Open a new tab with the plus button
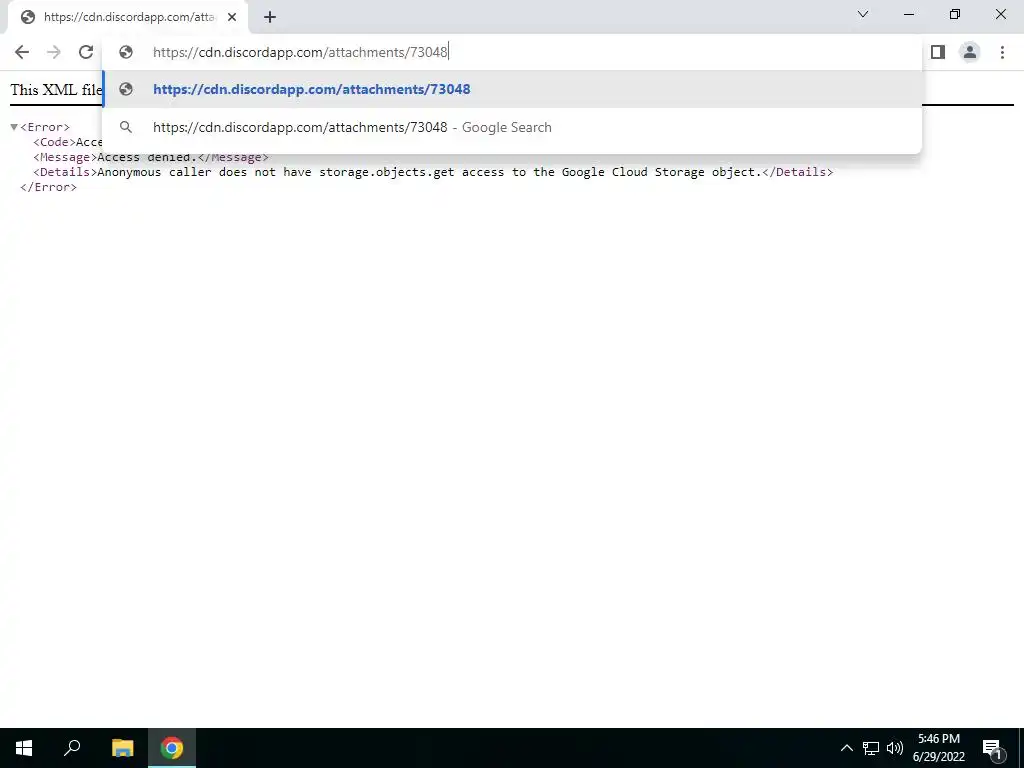 (x=270, y=18)
